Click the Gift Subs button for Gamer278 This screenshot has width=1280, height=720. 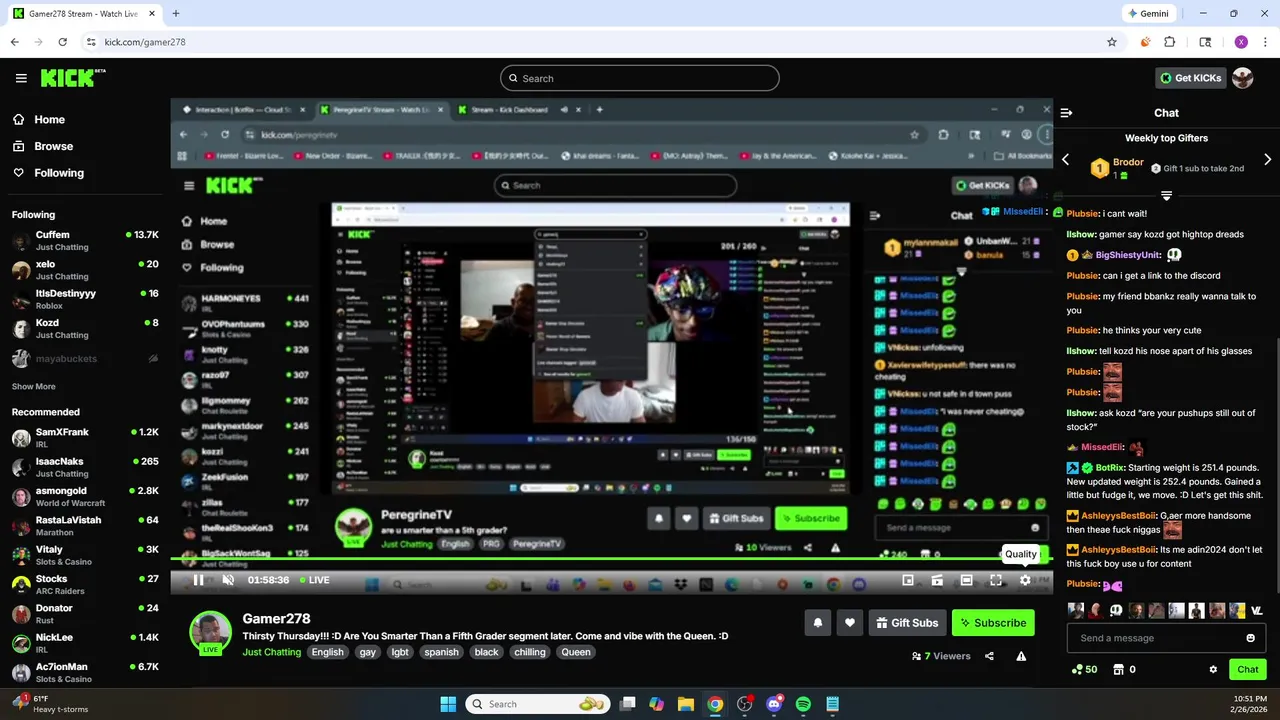point(908,623)
